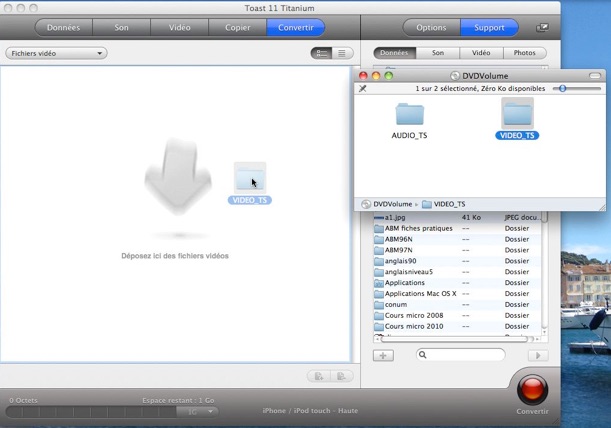Select Son tab in media browser
Viewport: 611px width, 428px height.
pyautogui.click(x=438, y=53)
